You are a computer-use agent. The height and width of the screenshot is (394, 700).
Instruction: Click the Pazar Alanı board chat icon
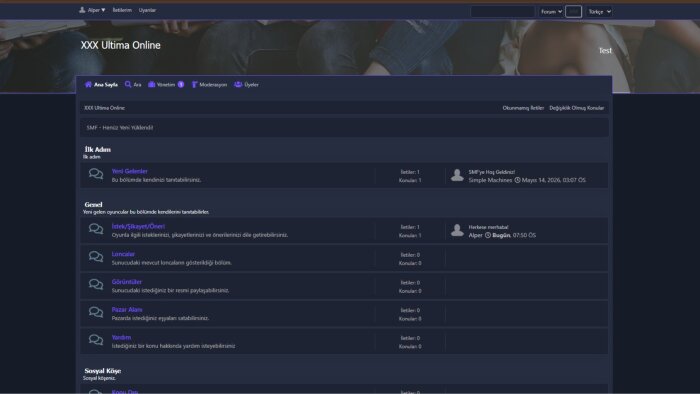(x=96, y=312)
